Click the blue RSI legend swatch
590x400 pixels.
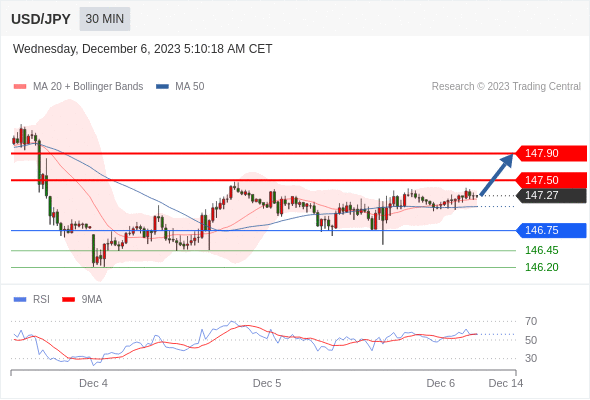(20, 300)
